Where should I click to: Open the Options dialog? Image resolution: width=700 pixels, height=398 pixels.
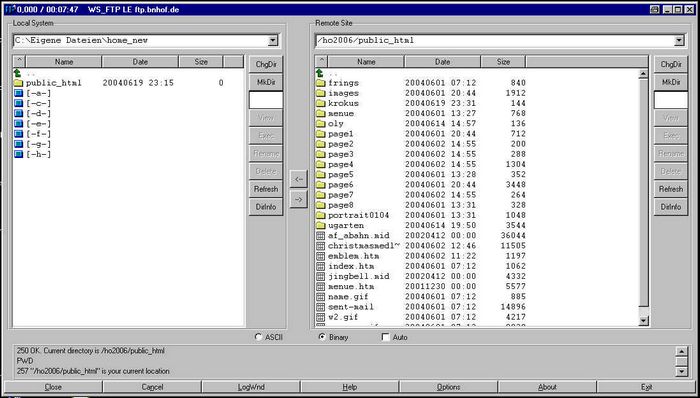(448, 387)
